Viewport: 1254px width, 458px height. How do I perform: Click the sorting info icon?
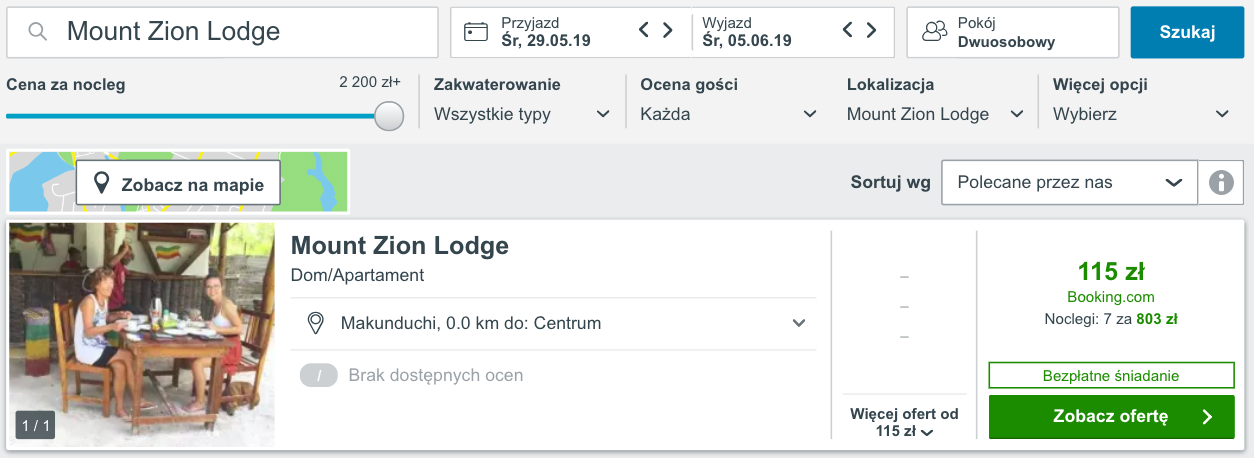click(1220, 183)
